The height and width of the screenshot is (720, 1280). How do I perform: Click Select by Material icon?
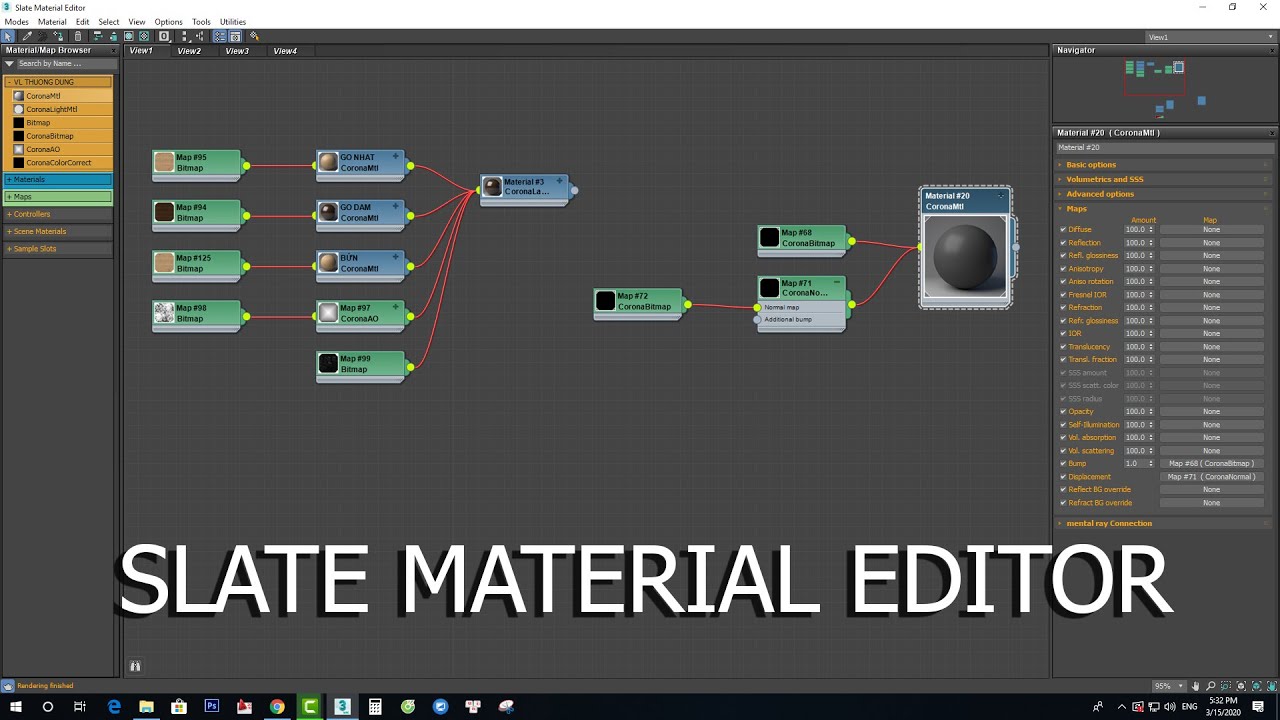pyautogui.click(x=254, y=36)
